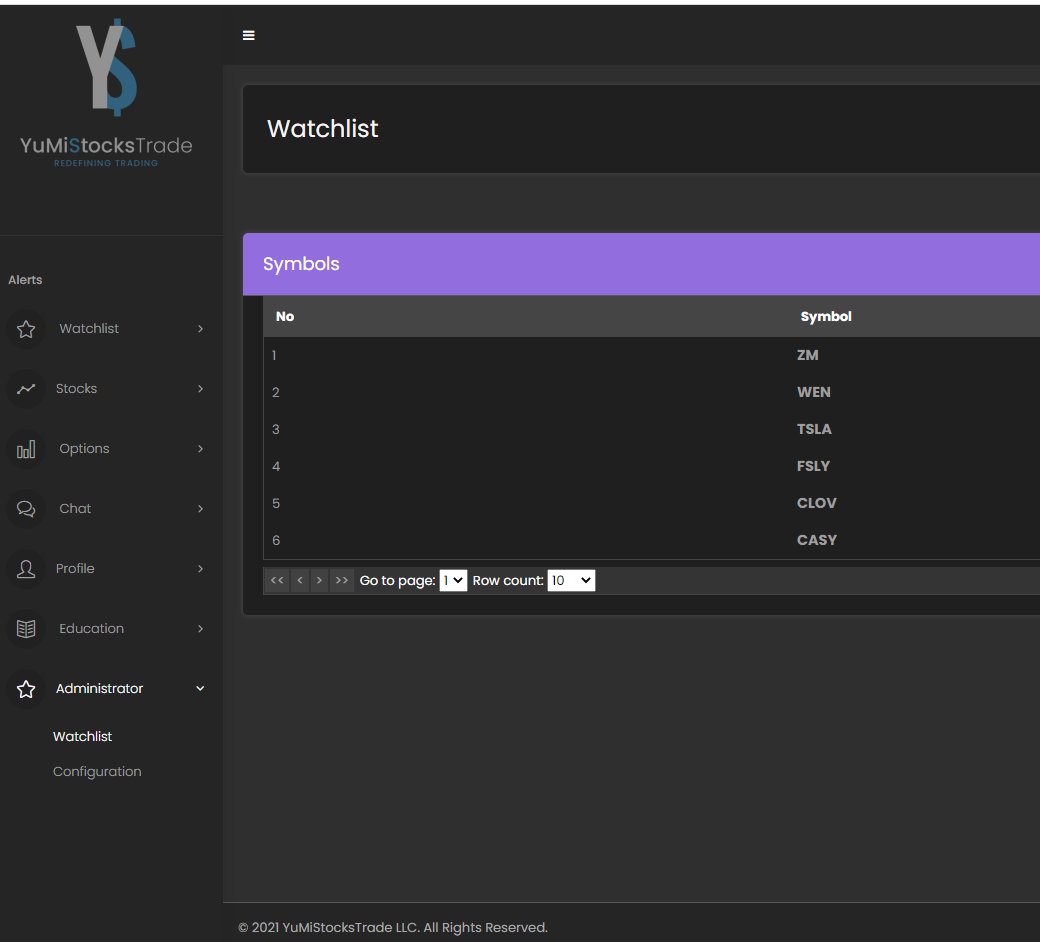Image resolution: width=1040 pixels, height=942 pixels.
Task: Go to first page with << button
Action: tap(277, 580)
